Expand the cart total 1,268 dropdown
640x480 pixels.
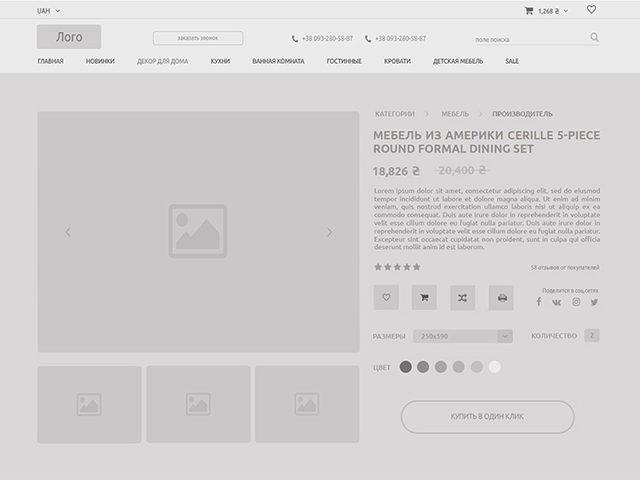coord(553,11)
